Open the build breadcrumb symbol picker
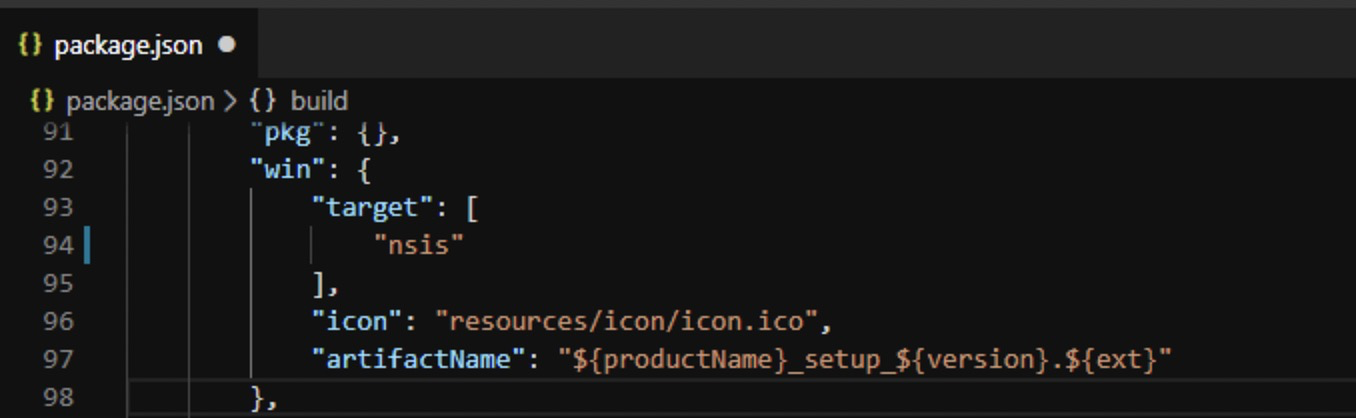 [x=319, y=101]
